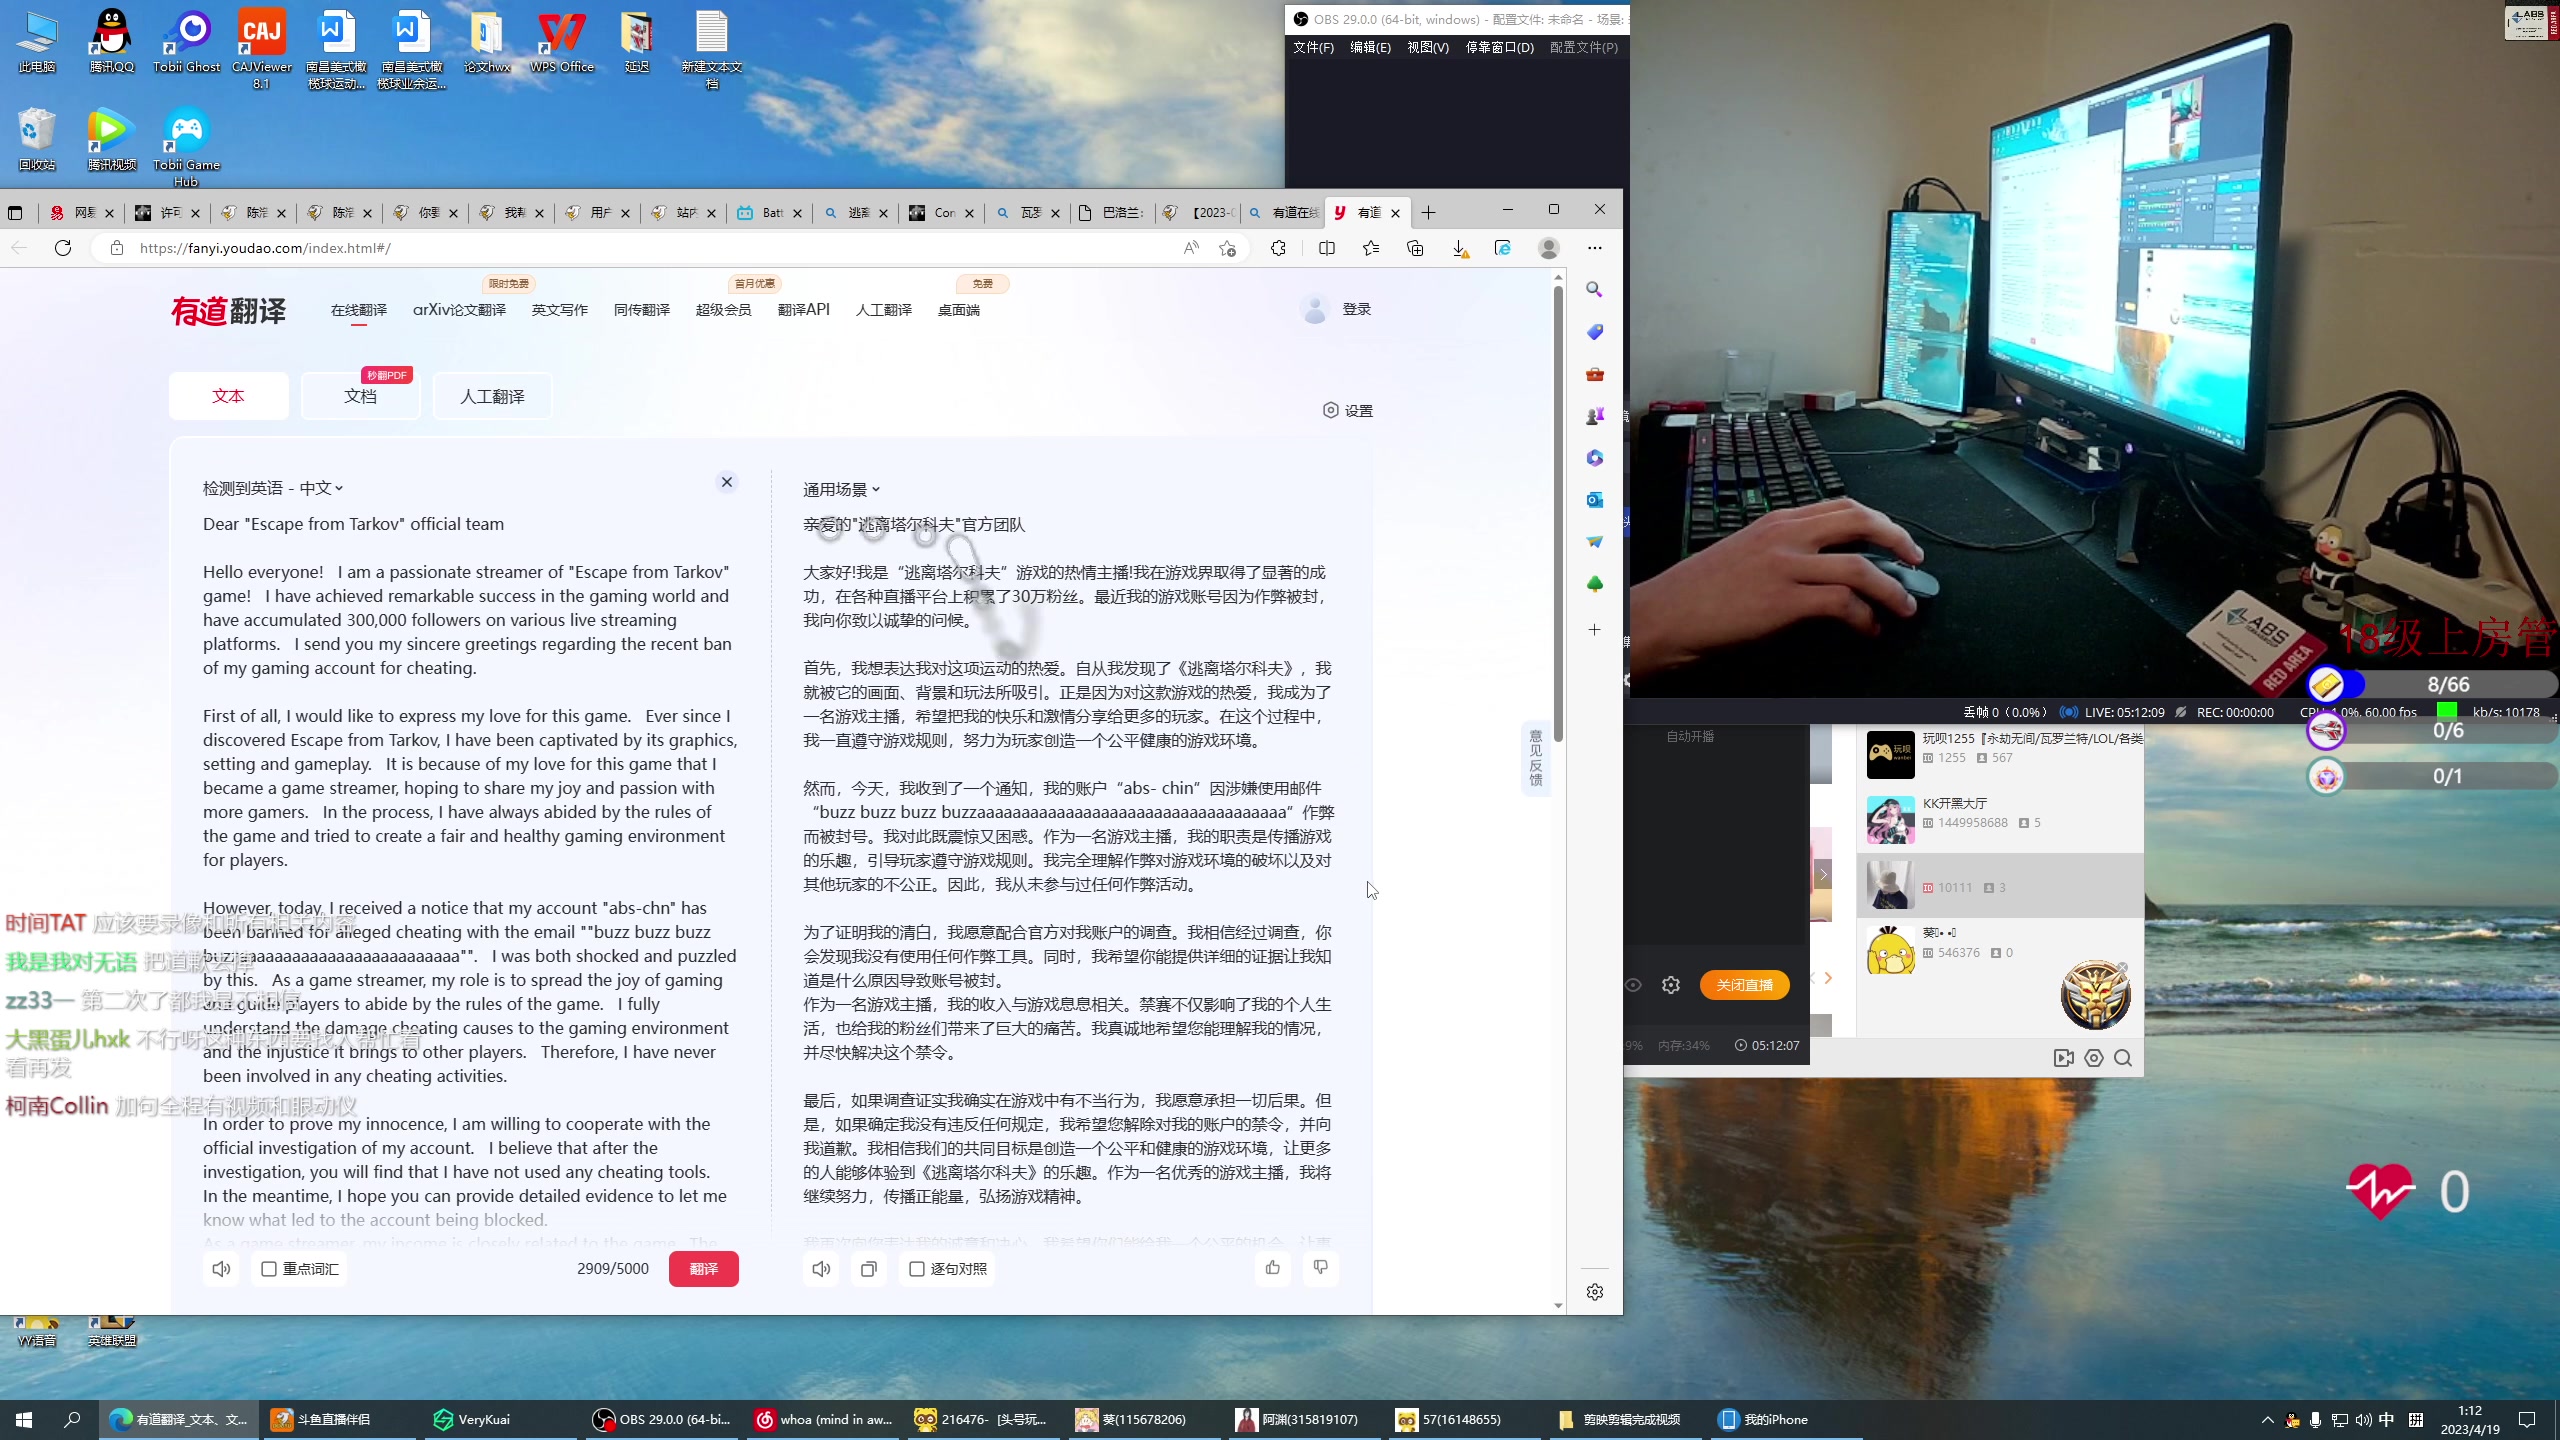Clear the source text with the X button
Screen dimensions: 2560x1440
(727, 482)
